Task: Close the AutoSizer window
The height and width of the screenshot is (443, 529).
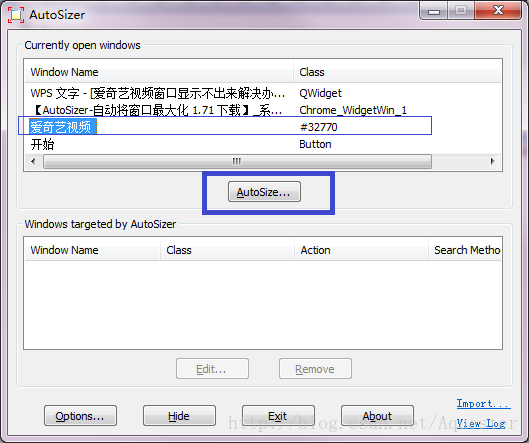Action: pyautogui.click(x=498, y=10)
